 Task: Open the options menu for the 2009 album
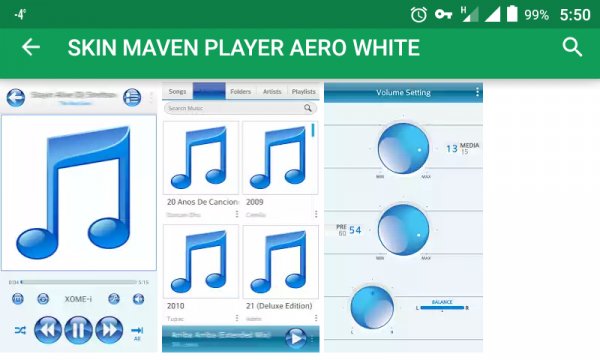tap(316, 214)
